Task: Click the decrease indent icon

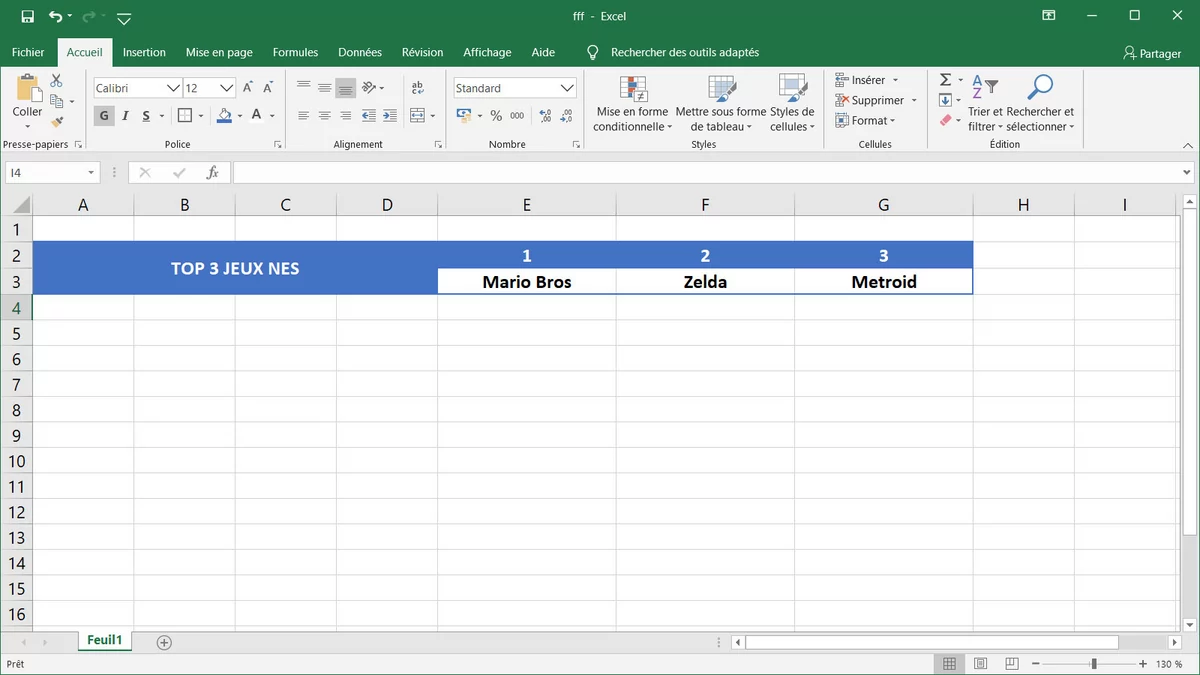Action: coord(369,116)
